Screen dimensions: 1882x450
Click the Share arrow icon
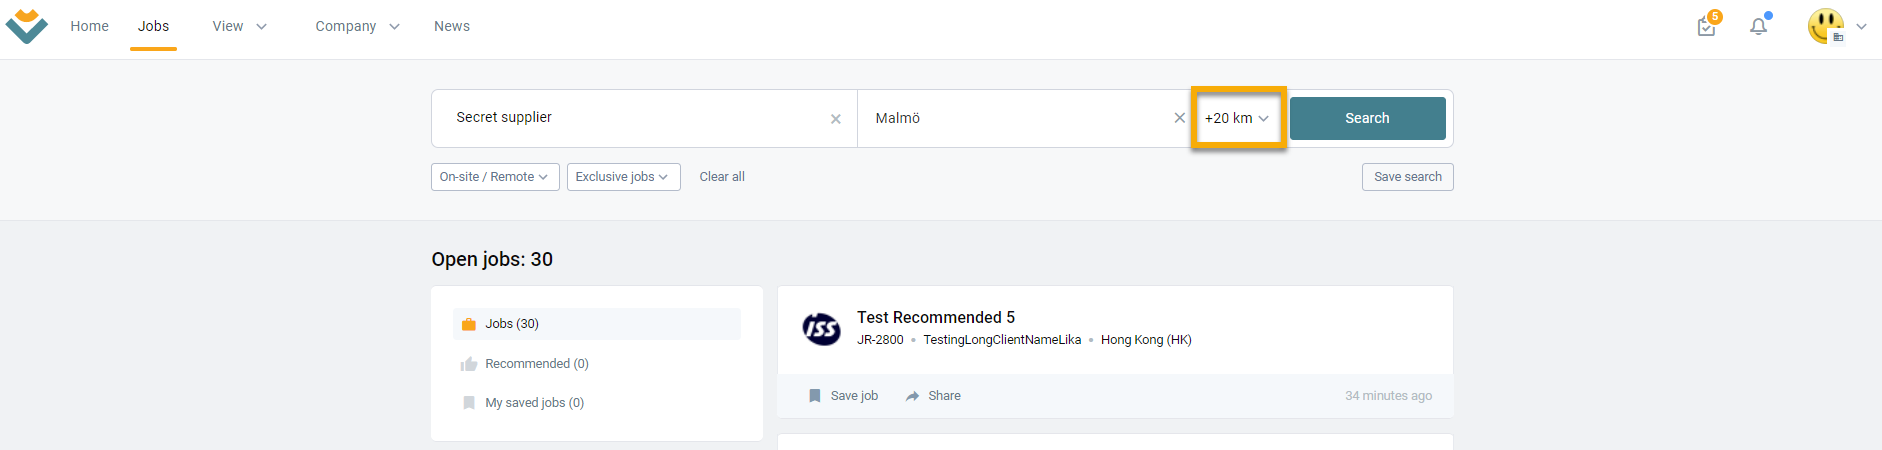(912, 396)
